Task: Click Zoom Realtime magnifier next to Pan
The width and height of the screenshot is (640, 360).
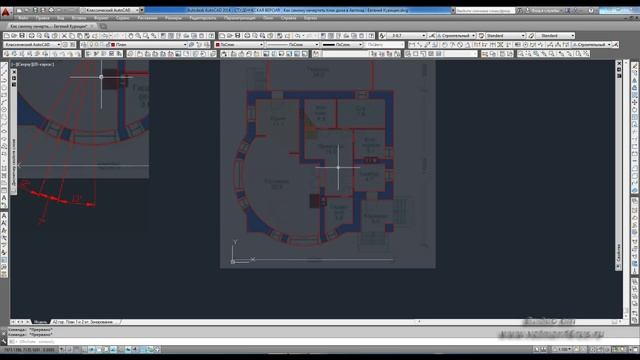Action: point(138,36)
